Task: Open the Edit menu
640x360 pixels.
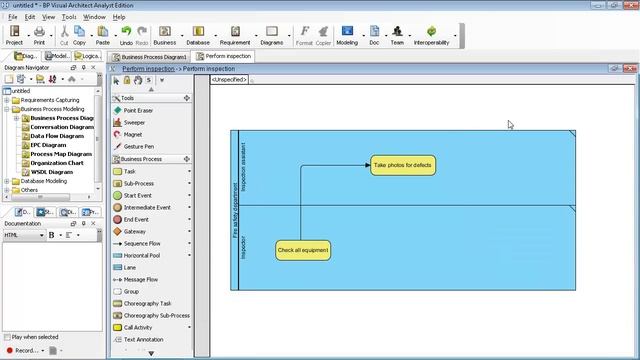Action: tap(30, 17)
